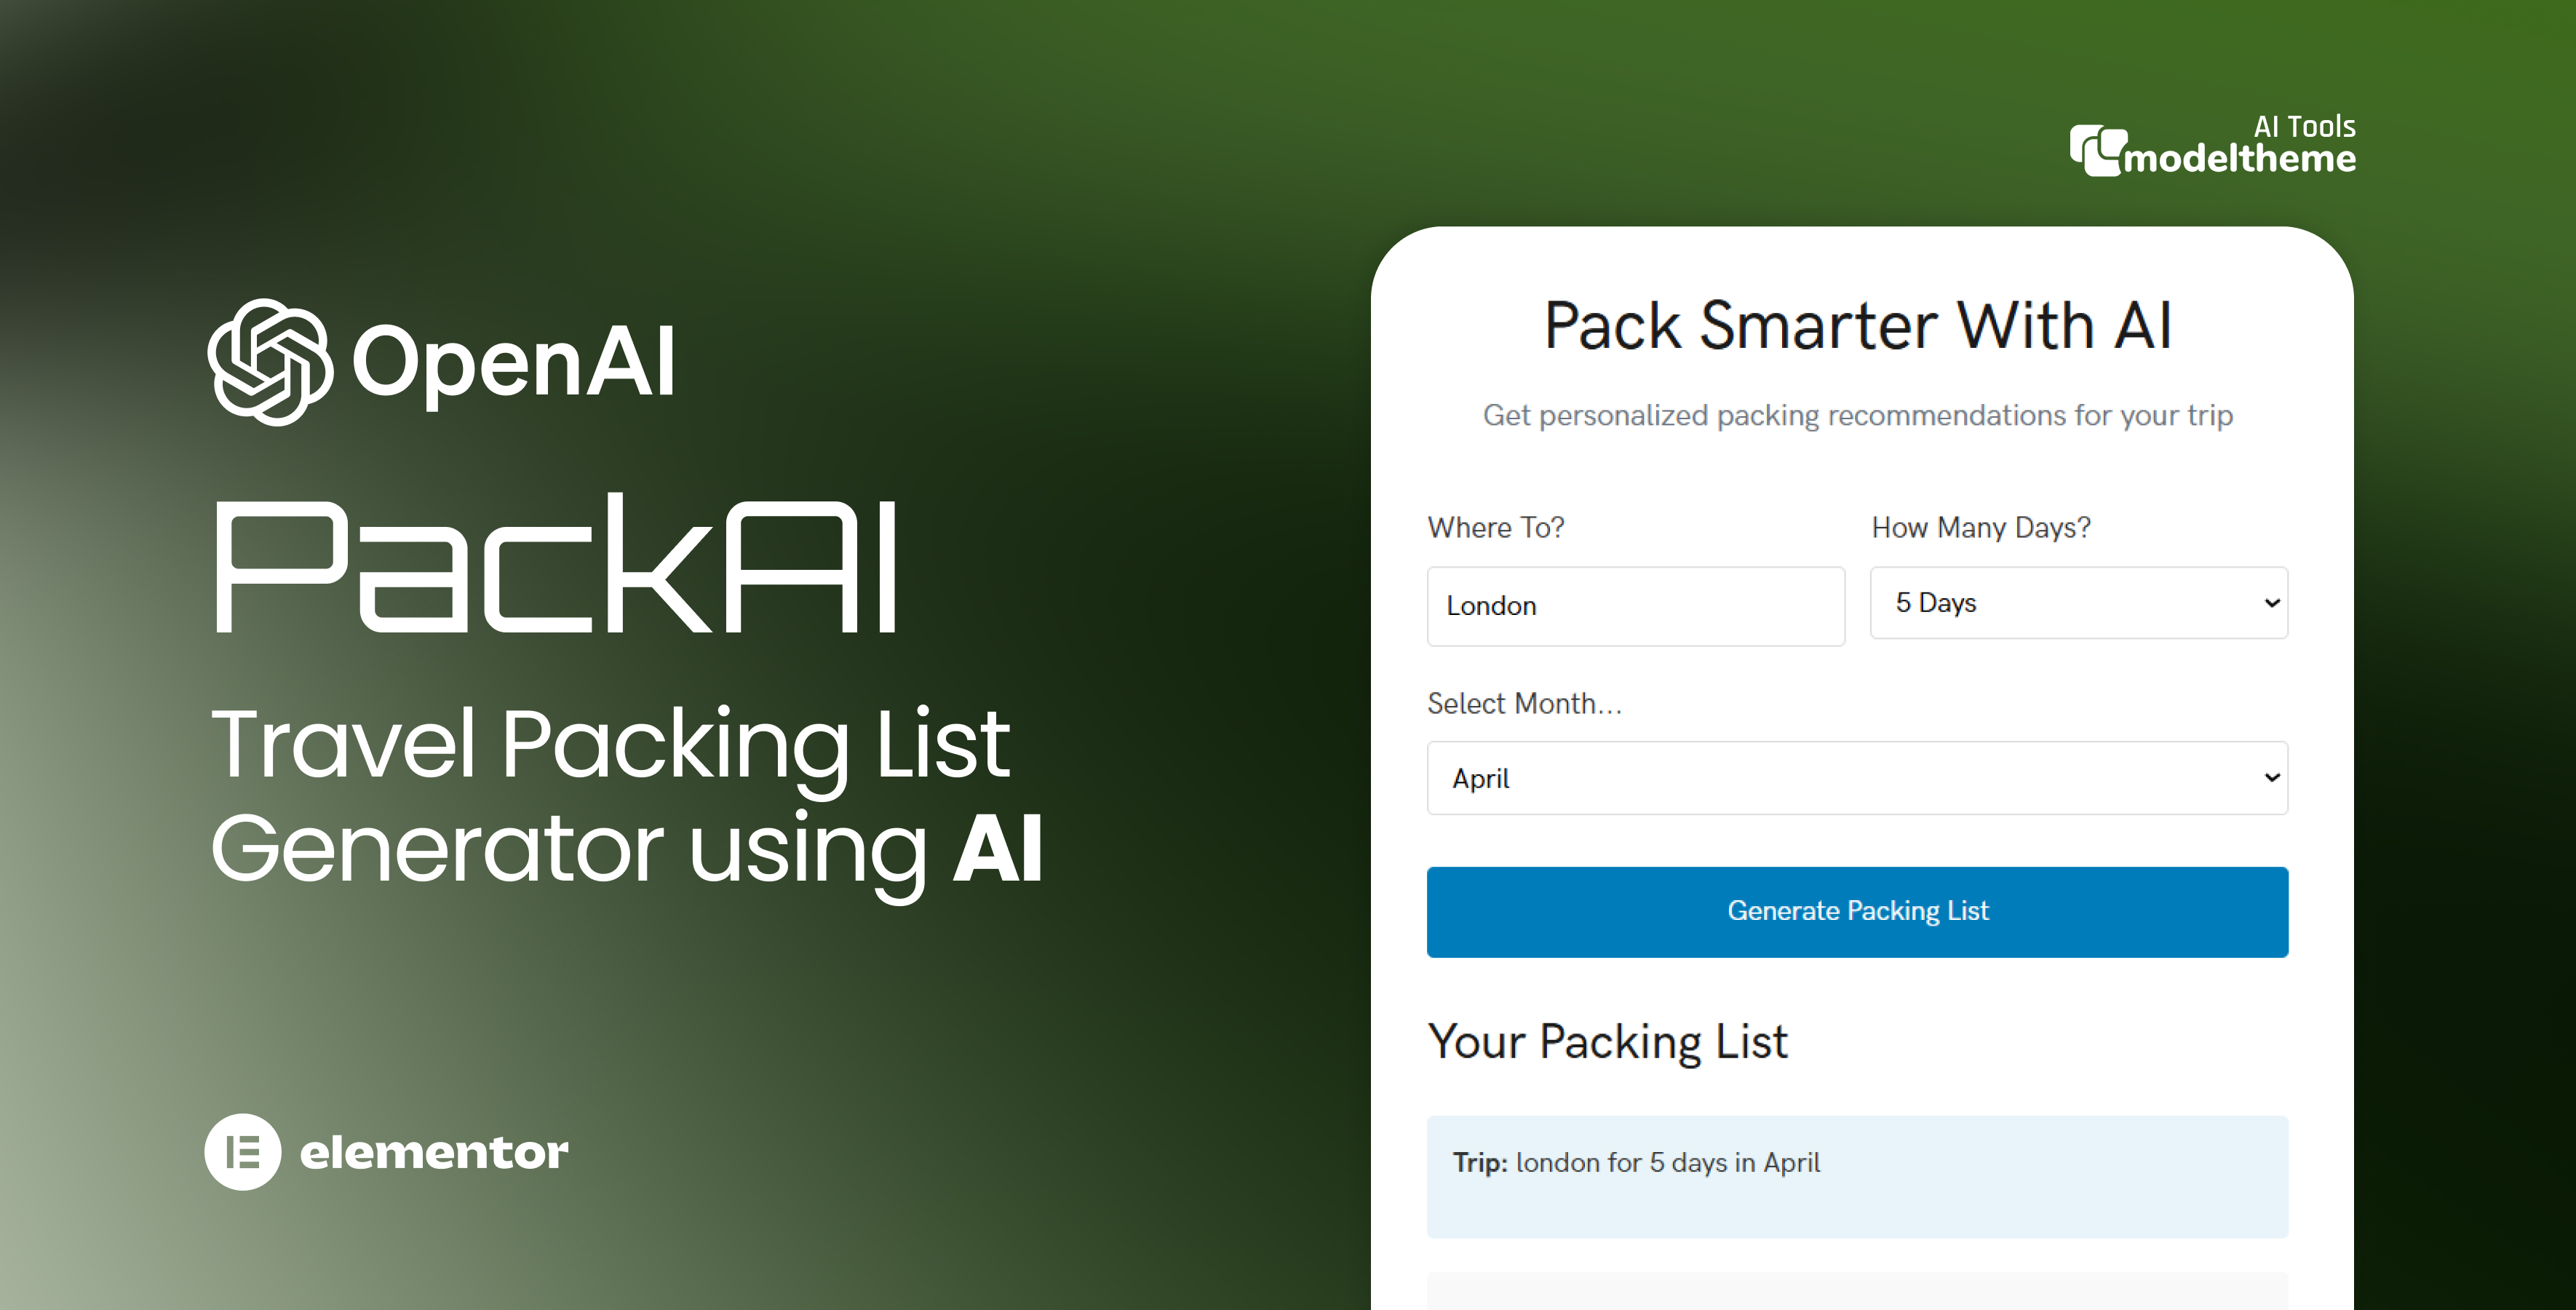Image resolution: width=2576 pixels, height=1310 pixels.
Task: Click the Elementor circular logo icon
Action: click(243, 1152)
